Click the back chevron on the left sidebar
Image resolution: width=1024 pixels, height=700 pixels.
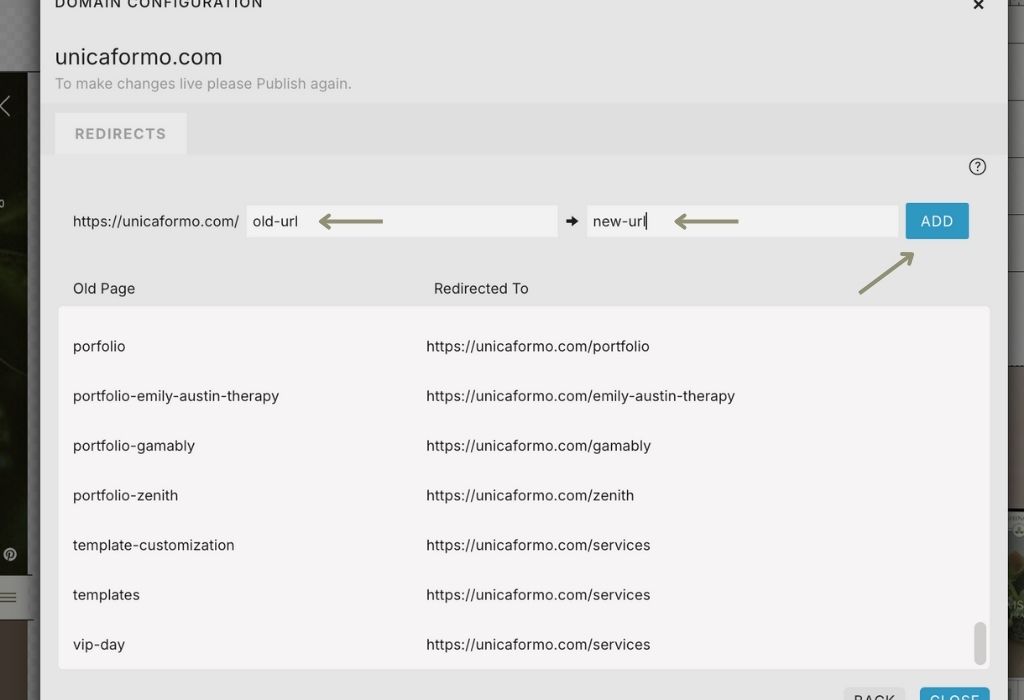(8, 105)
